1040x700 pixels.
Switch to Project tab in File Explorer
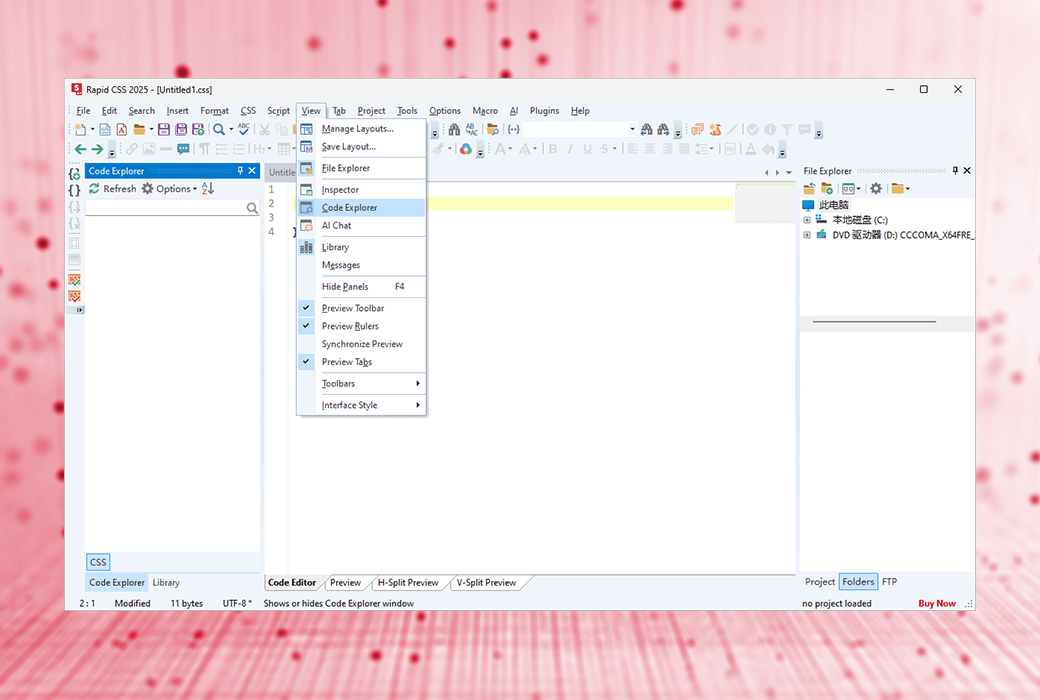click(x=820, y=582)
